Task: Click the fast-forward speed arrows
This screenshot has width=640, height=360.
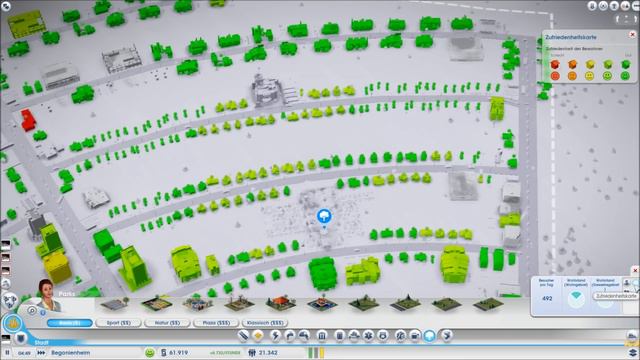Action: pyautogui.click(x=41, y=353)
